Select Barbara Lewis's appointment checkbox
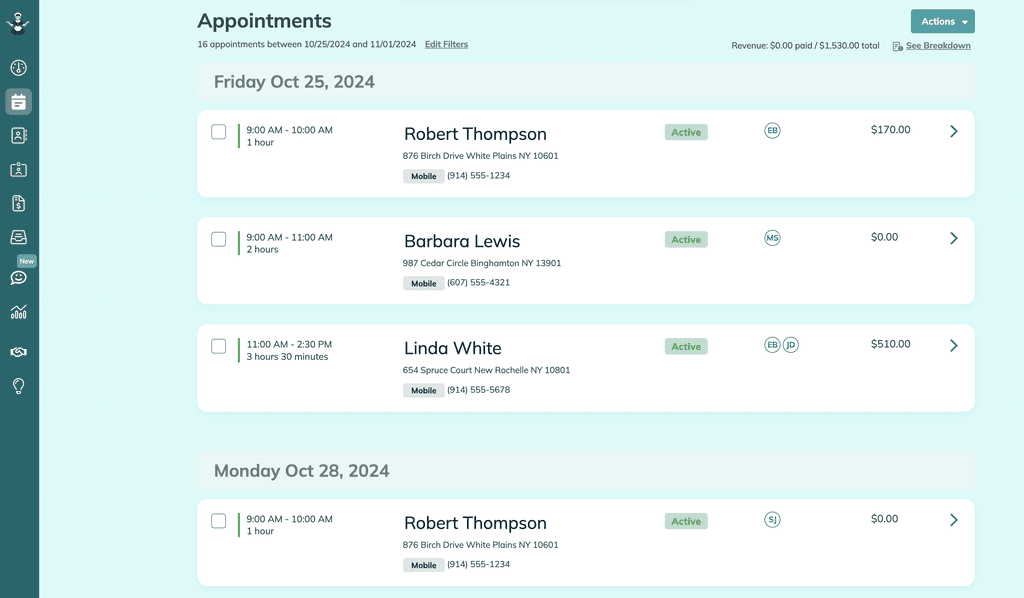This screenshot has height=598, width=1024. (x=218, y=239)
